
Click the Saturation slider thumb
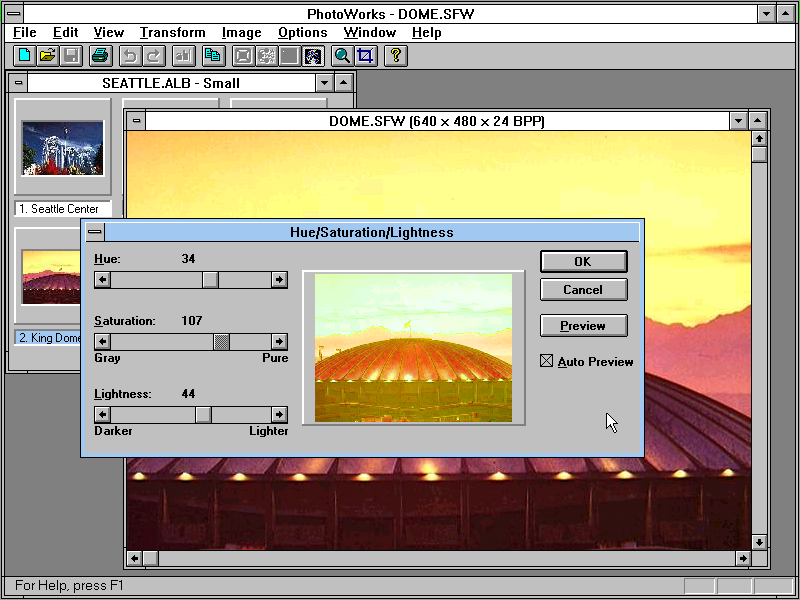pyautogui.click(x=221, y=341)
